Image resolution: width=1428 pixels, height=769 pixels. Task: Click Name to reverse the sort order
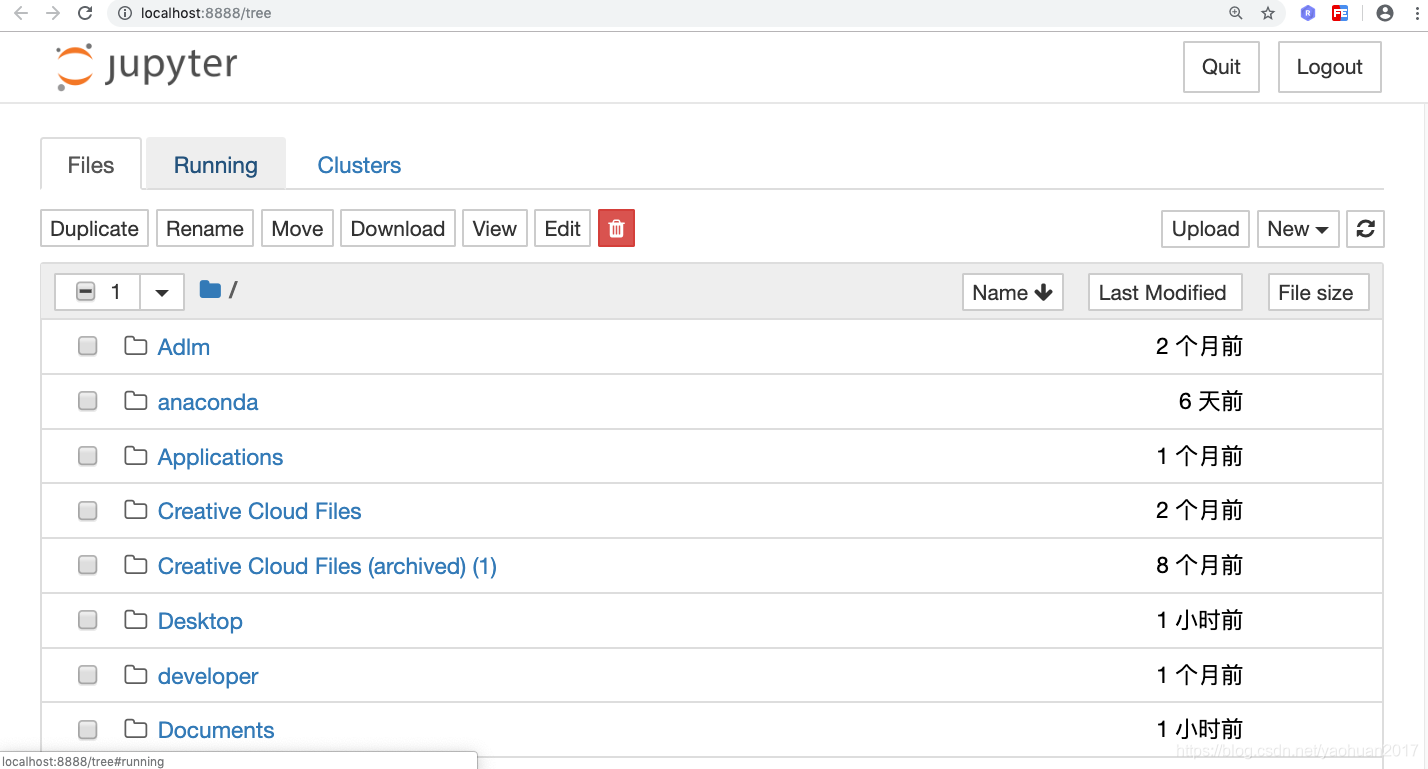pos(1012,292)
